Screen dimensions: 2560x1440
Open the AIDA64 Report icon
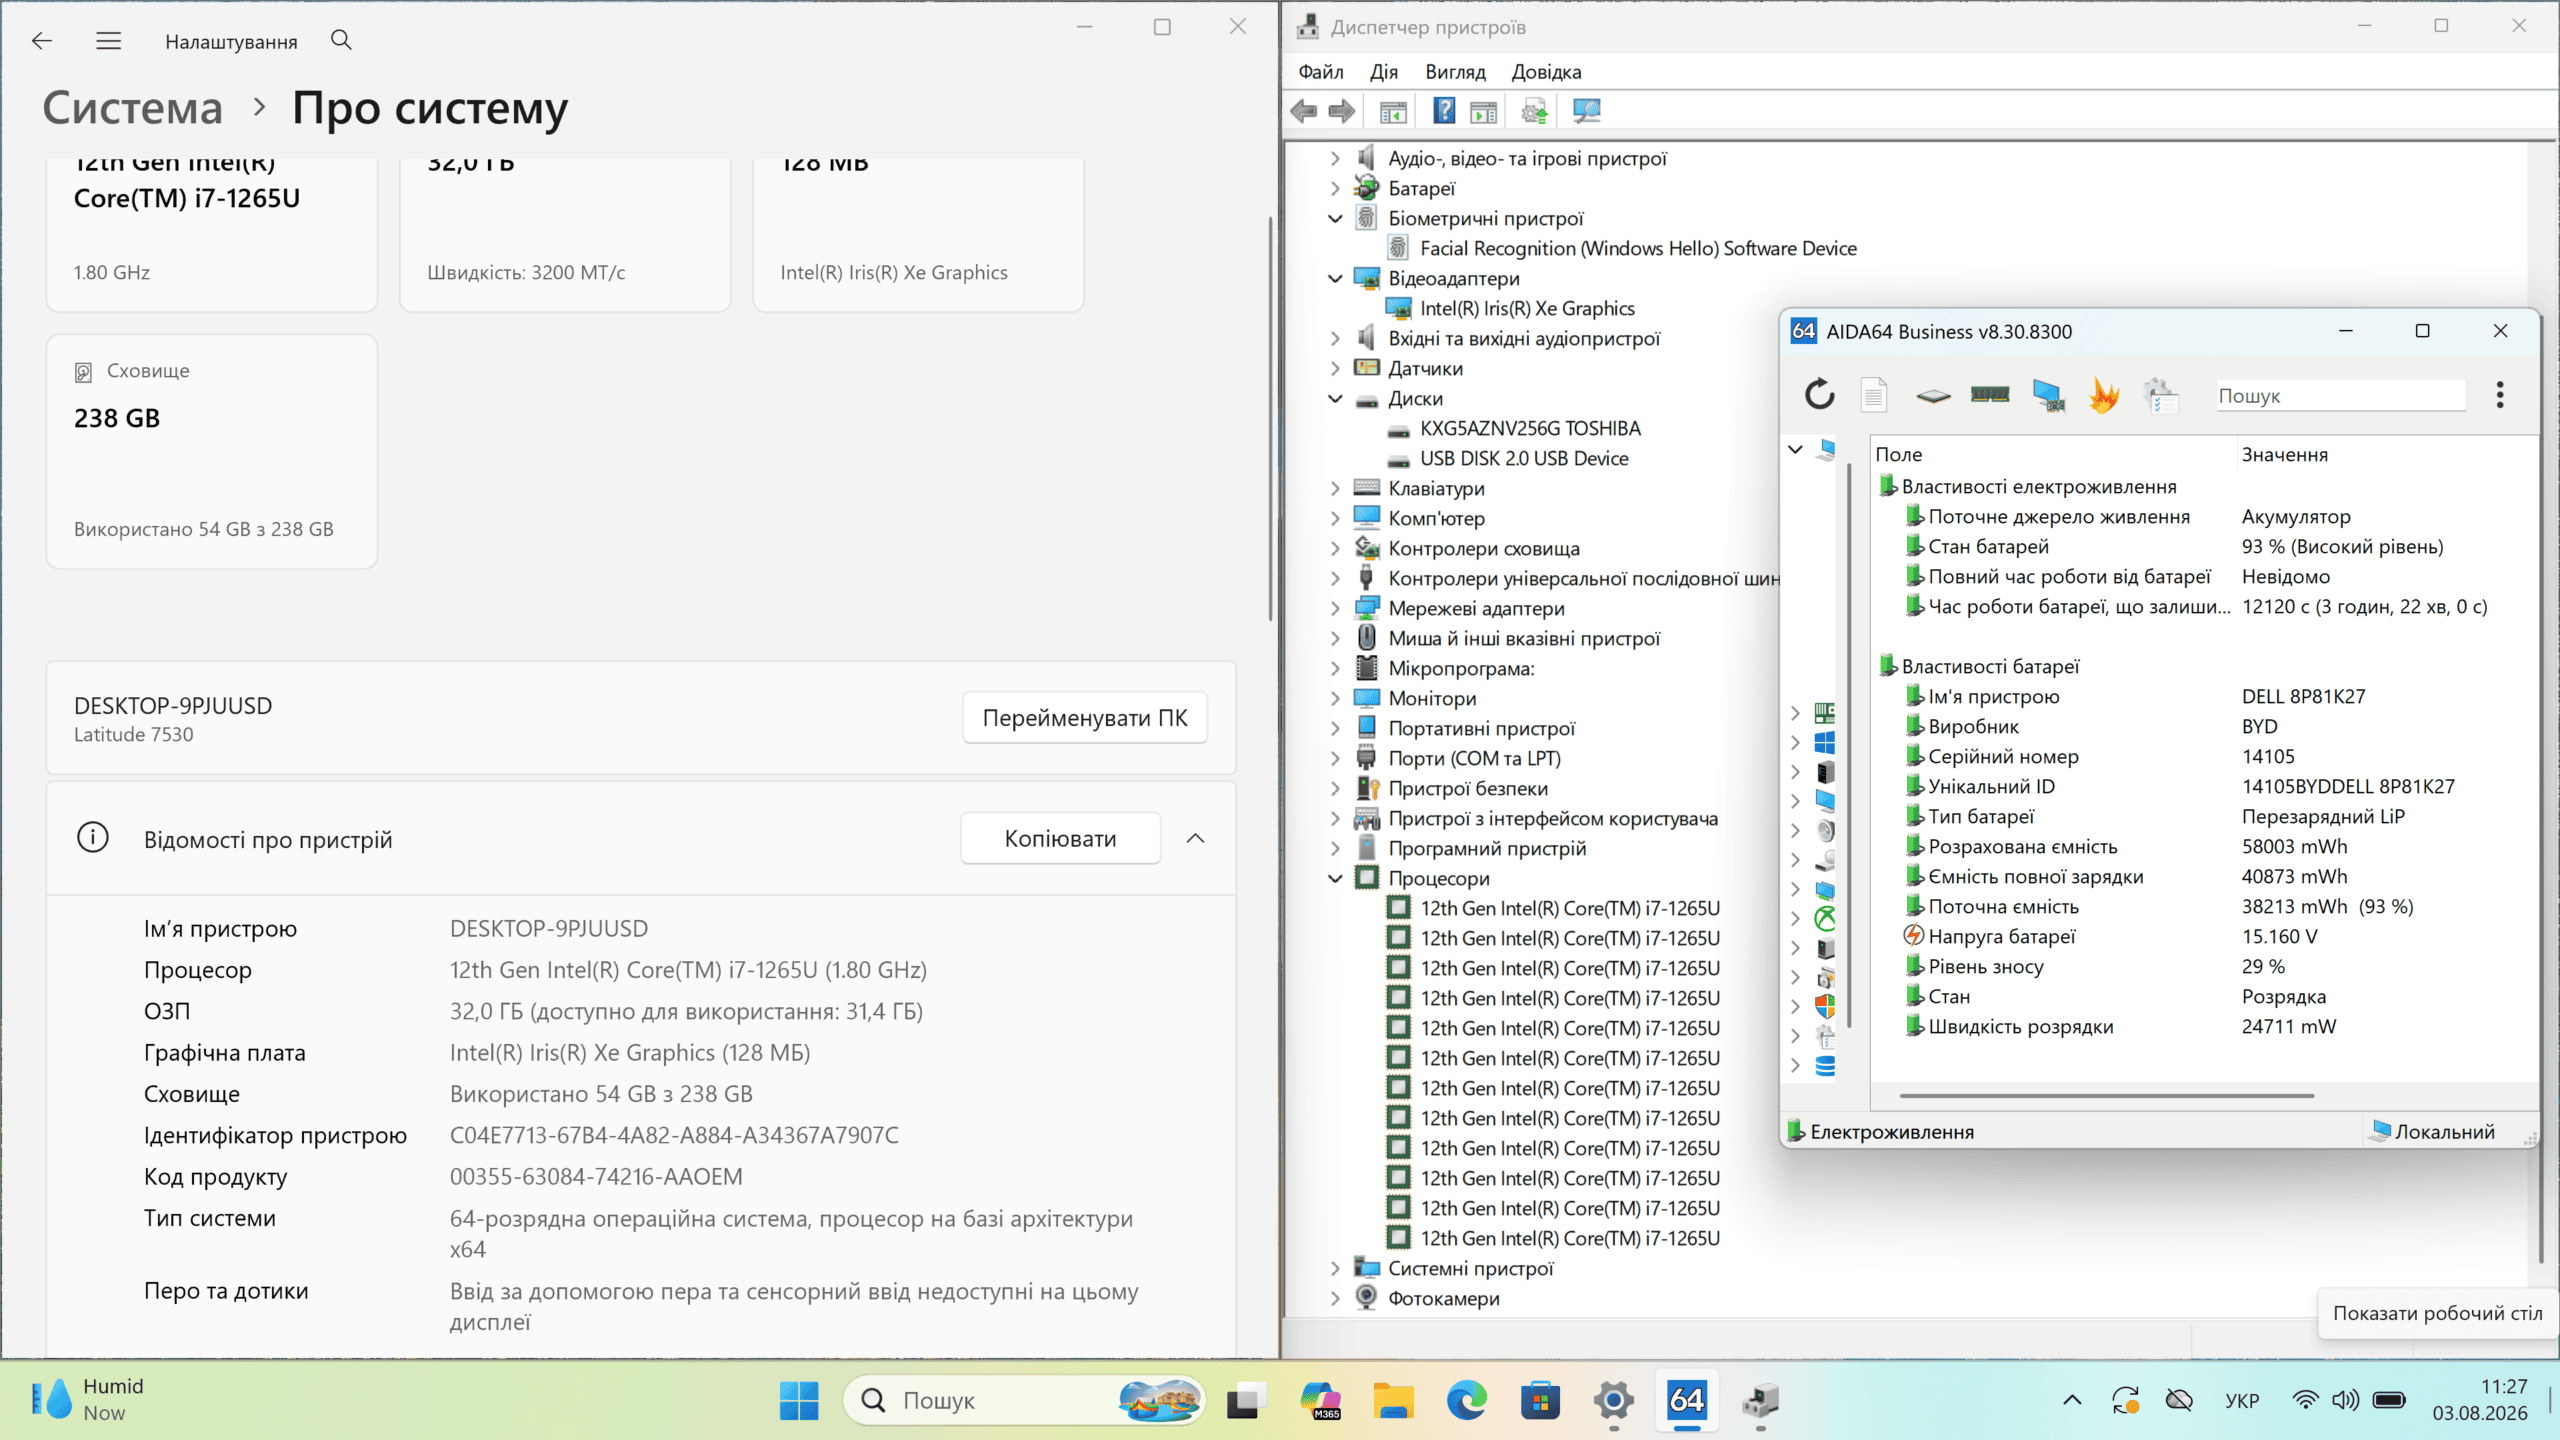pos(1874,395)
